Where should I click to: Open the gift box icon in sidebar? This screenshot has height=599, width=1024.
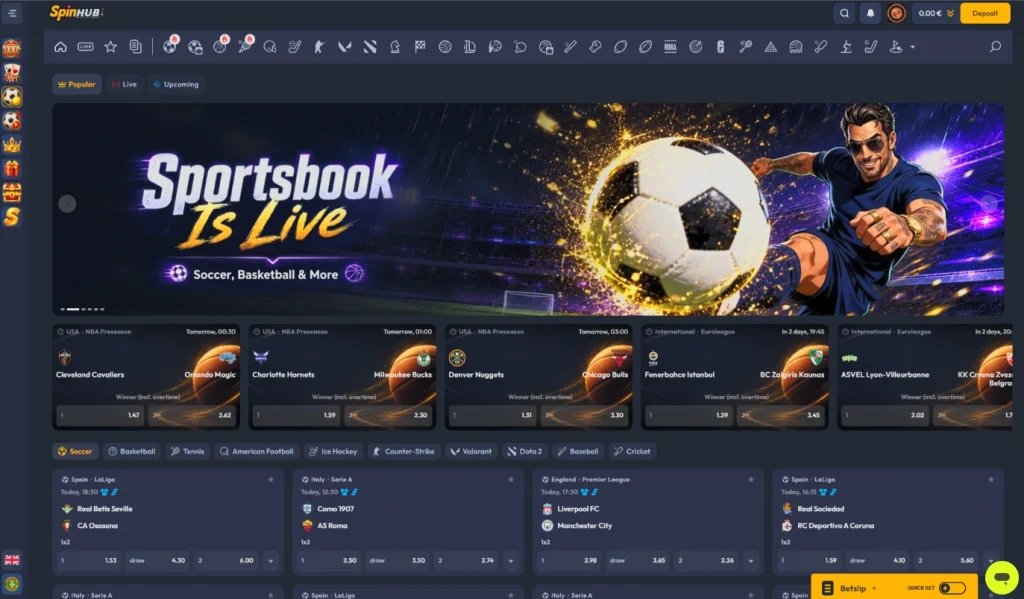tap(12, 169)
